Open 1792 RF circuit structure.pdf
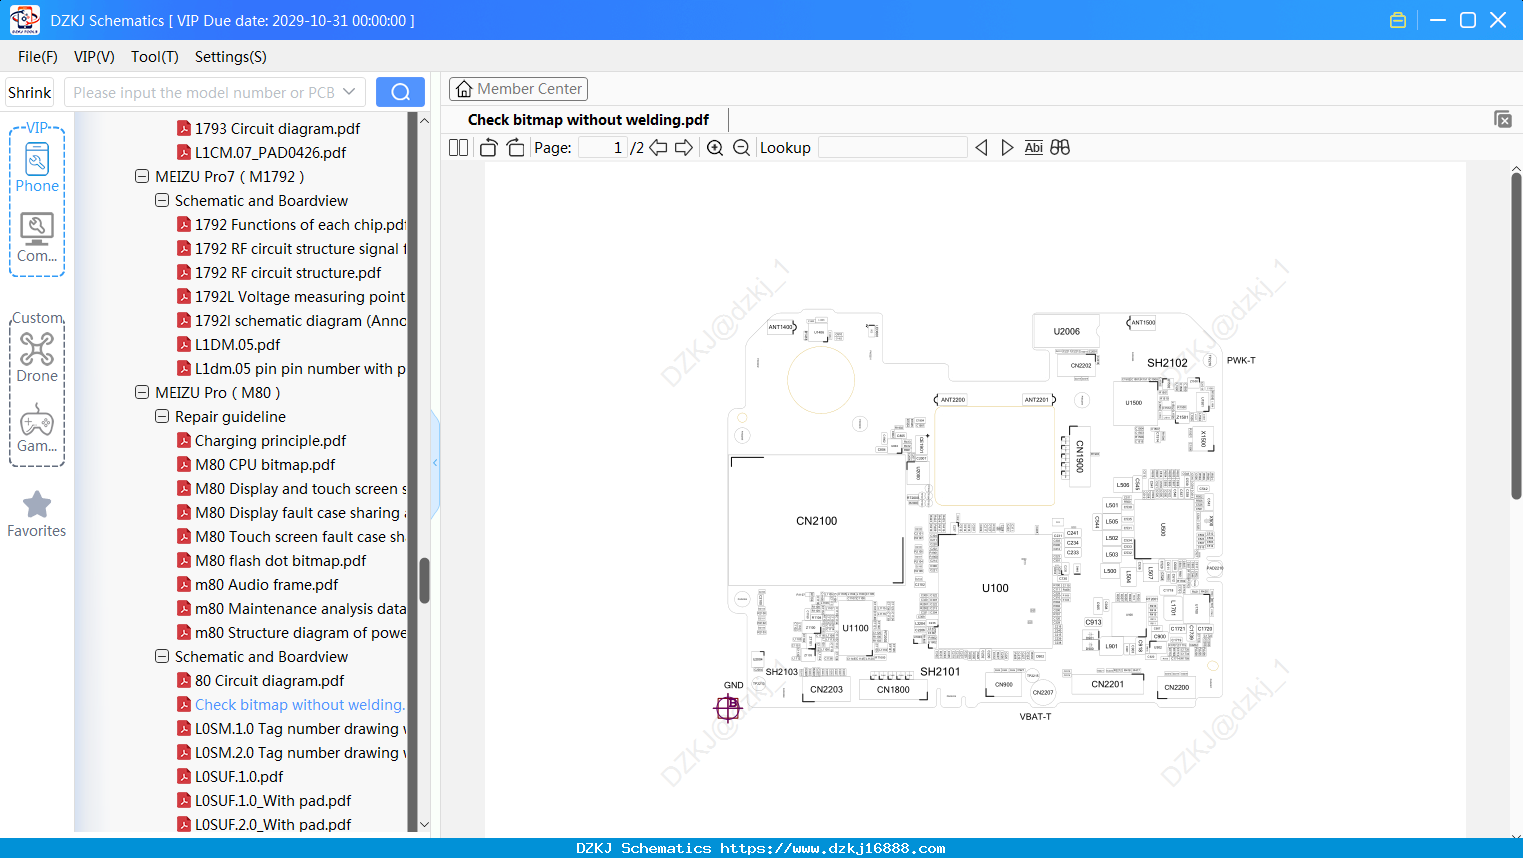This screenshot has height=858, width=1523. (288, 272)
